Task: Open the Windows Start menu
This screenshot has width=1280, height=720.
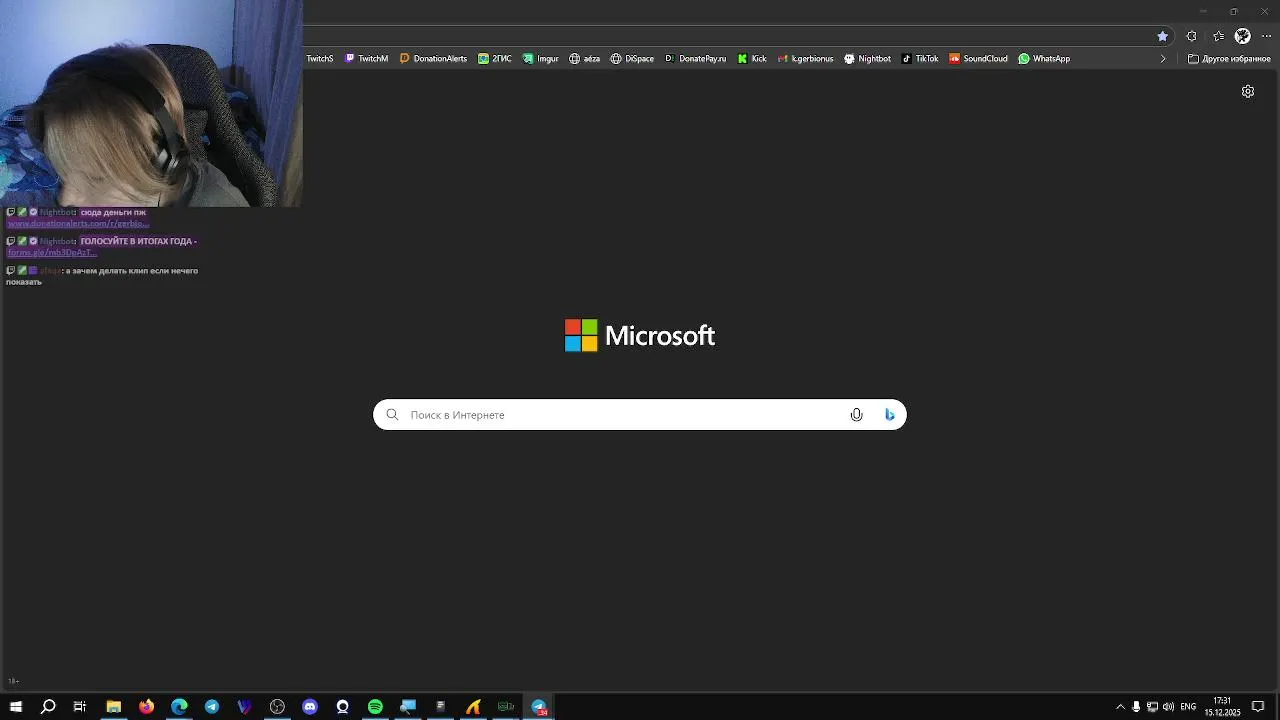Action: pyautogui.click(x=16, y=707)
